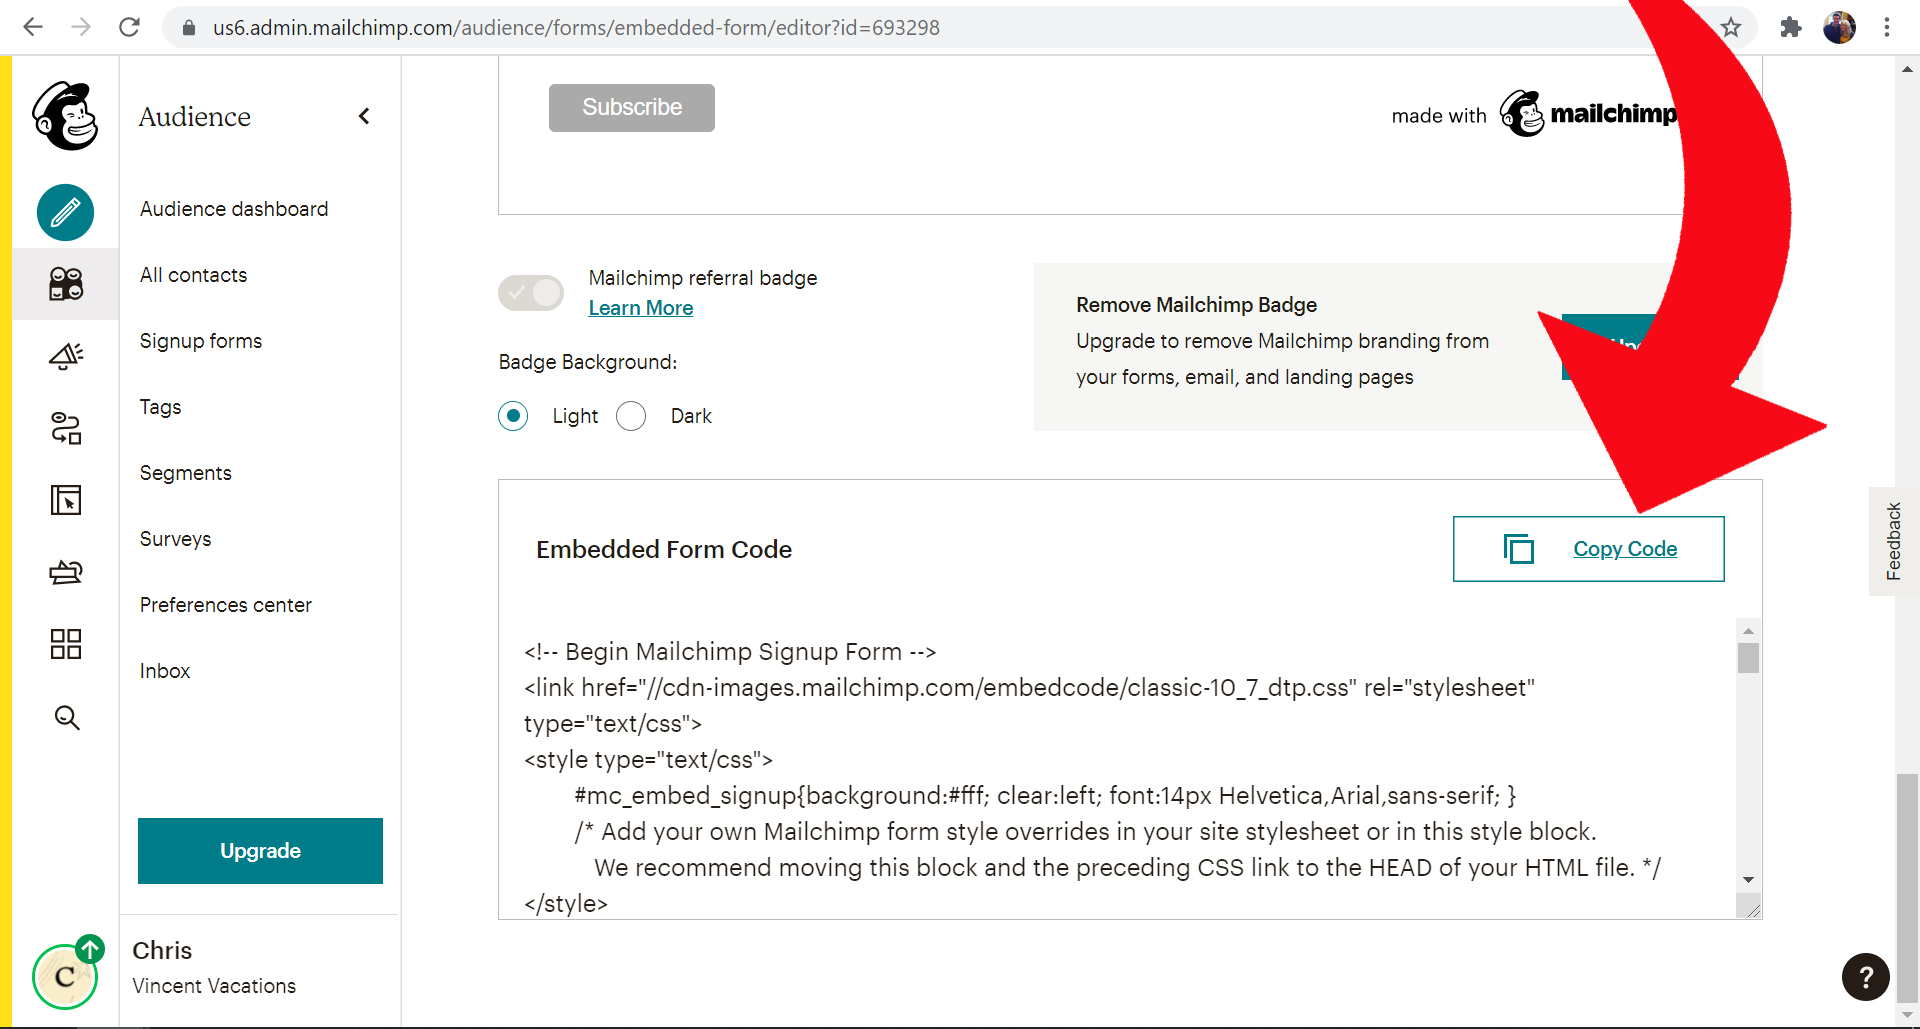Click the Chris account name
This screenshot has width=1920, height=1029.
(x=162, y=951)
